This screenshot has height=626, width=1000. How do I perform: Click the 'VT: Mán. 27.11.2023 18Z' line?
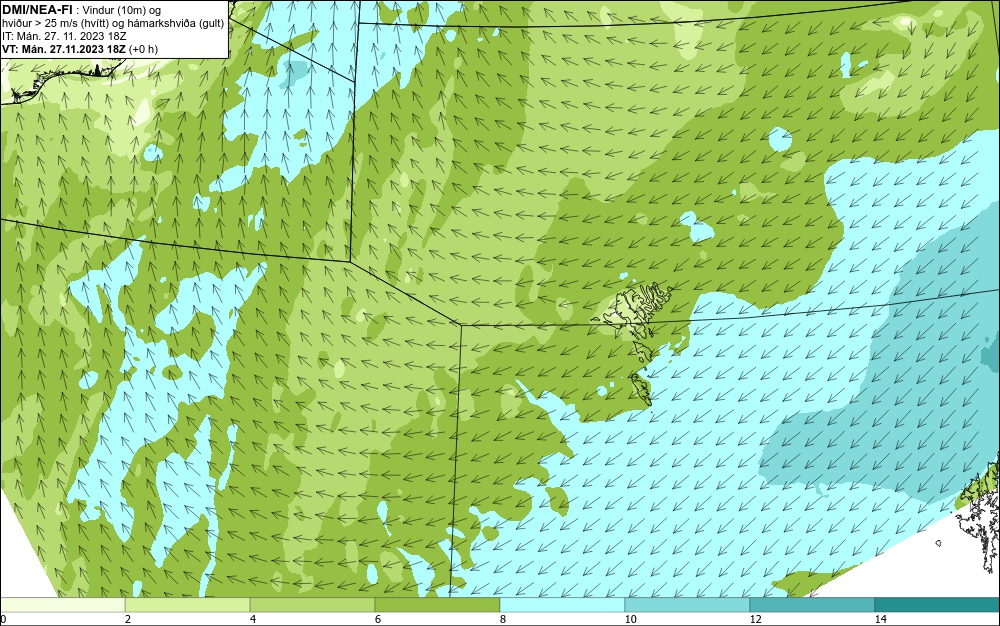pyautogui.click(x=64, y=48)
